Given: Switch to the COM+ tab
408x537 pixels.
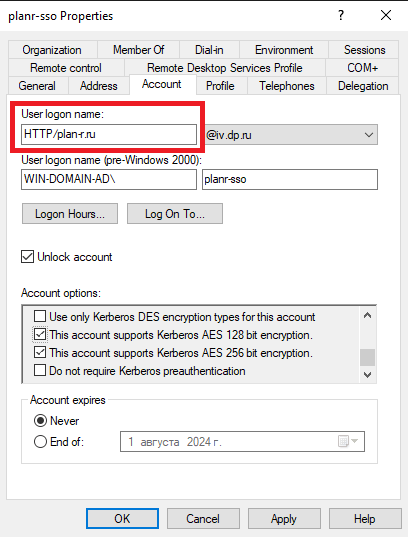Looking at the screenshot, I should (x=362, y=68).
